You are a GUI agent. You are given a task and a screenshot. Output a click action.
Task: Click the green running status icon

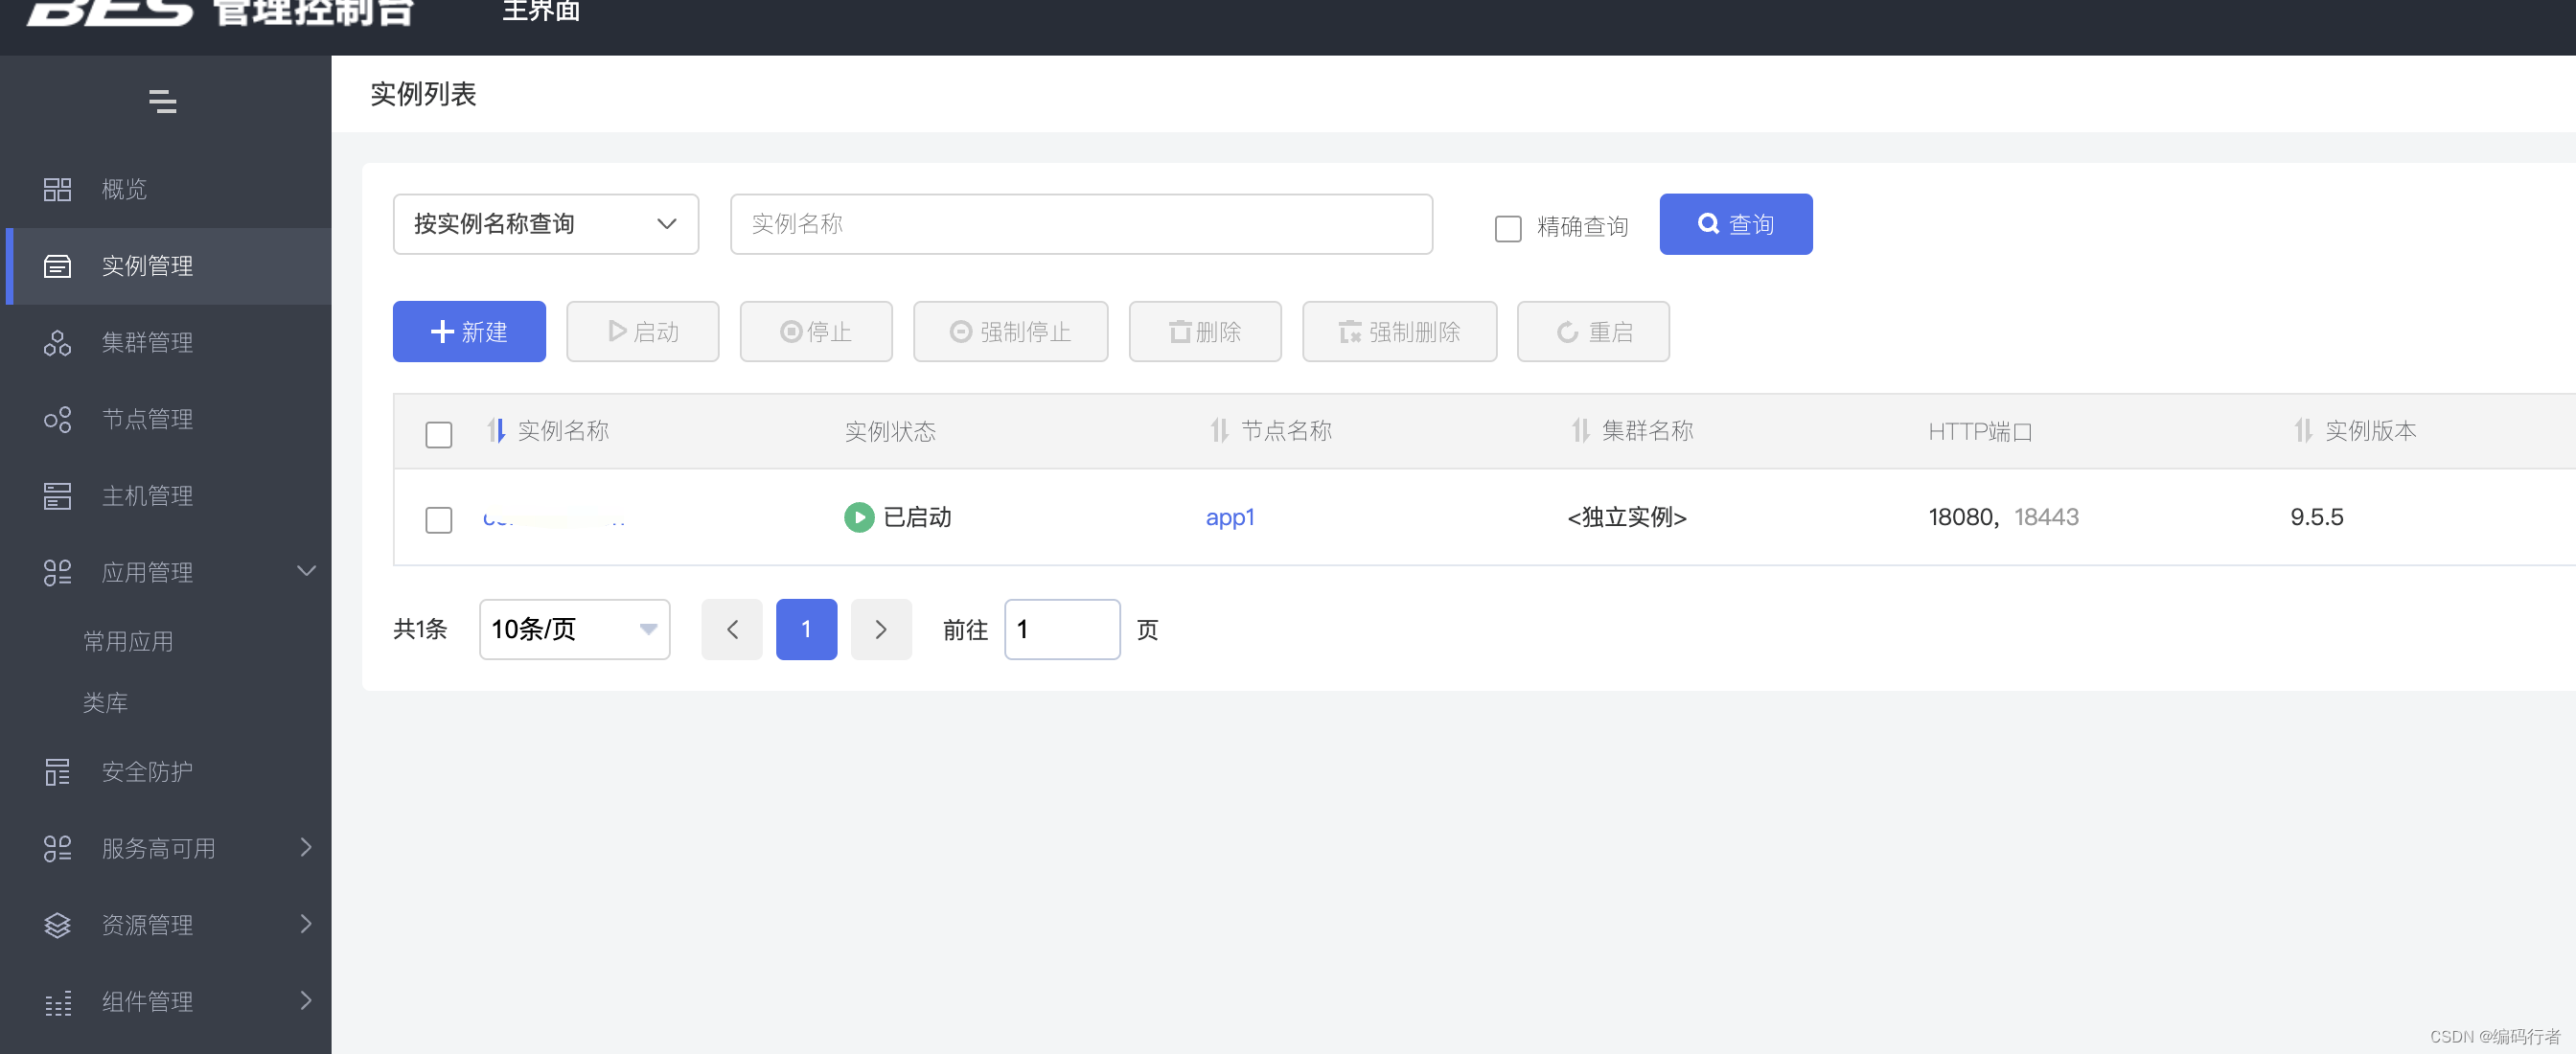858,517
